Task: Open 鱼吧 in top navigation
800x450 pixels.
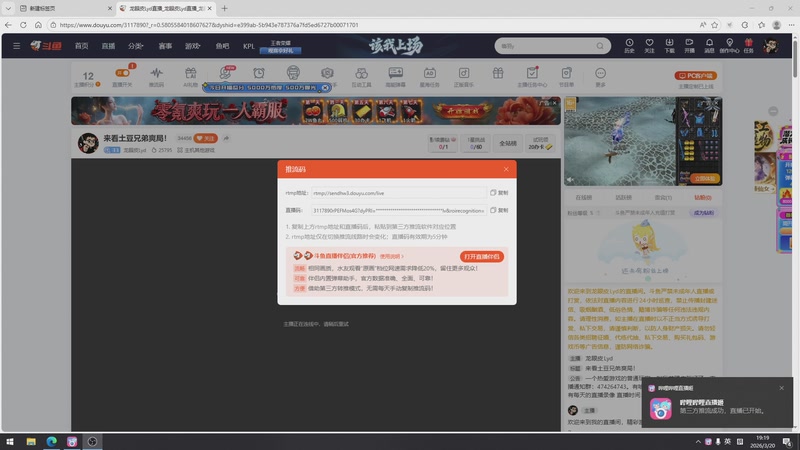Action: (222, 46)
